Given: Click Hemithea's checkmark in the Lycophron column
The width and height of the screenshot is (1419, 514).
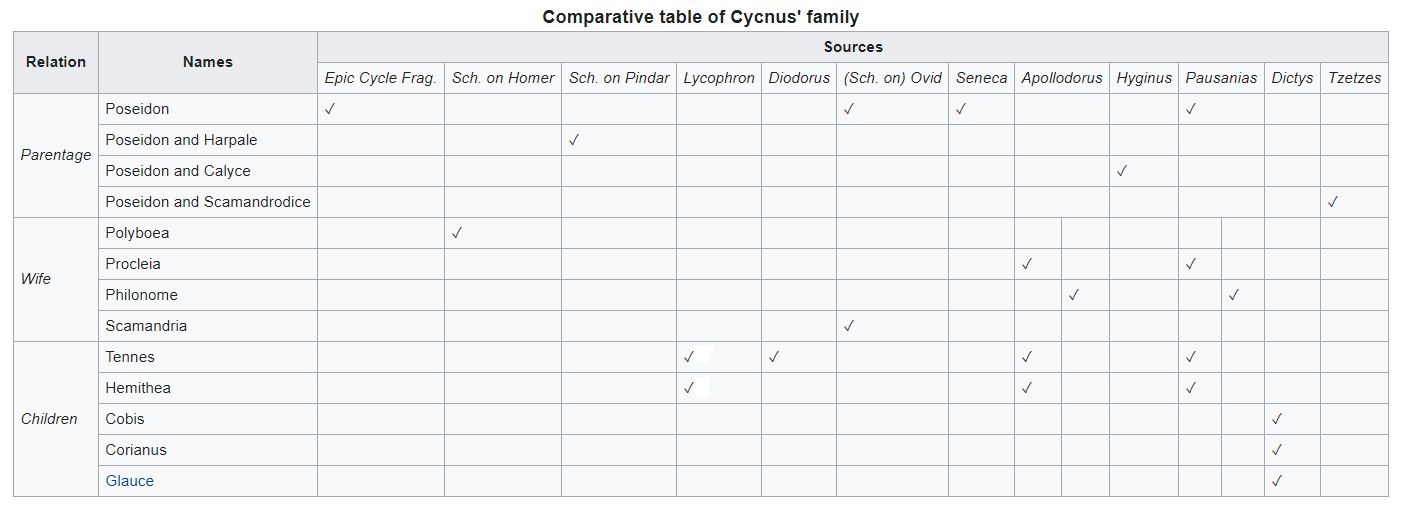Looking at the screenshot, I should [x=689, y=388].
